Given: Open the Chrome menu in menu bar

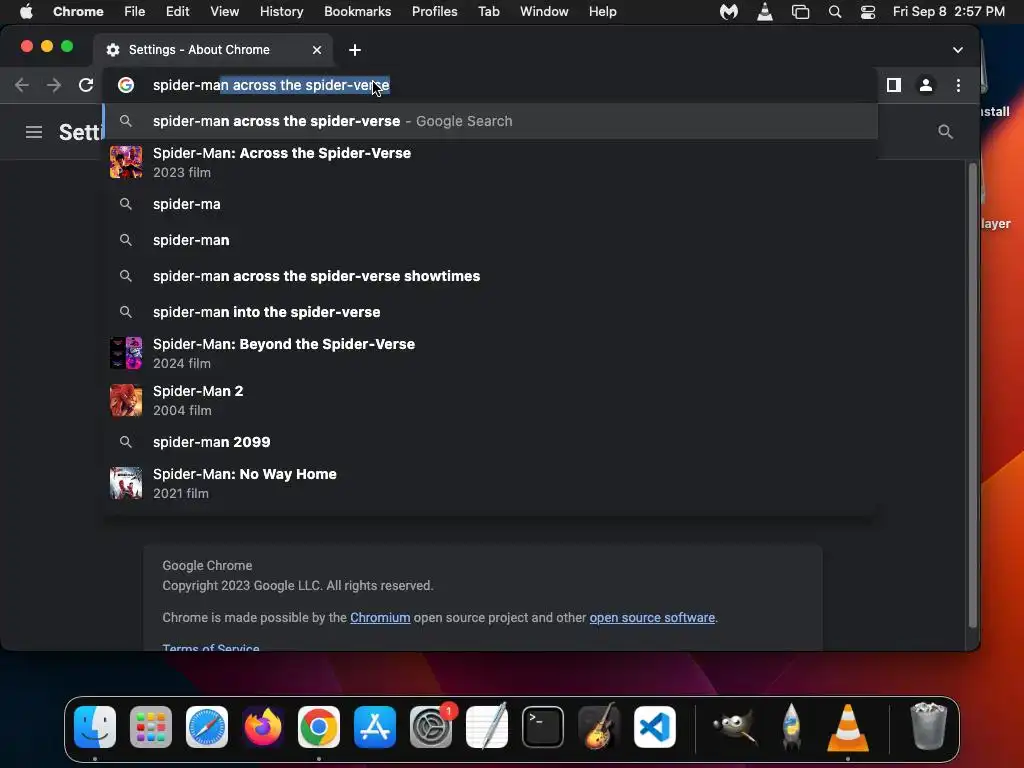Looking at the screenshot, I should pyautogui.click(x=78, y=11).
